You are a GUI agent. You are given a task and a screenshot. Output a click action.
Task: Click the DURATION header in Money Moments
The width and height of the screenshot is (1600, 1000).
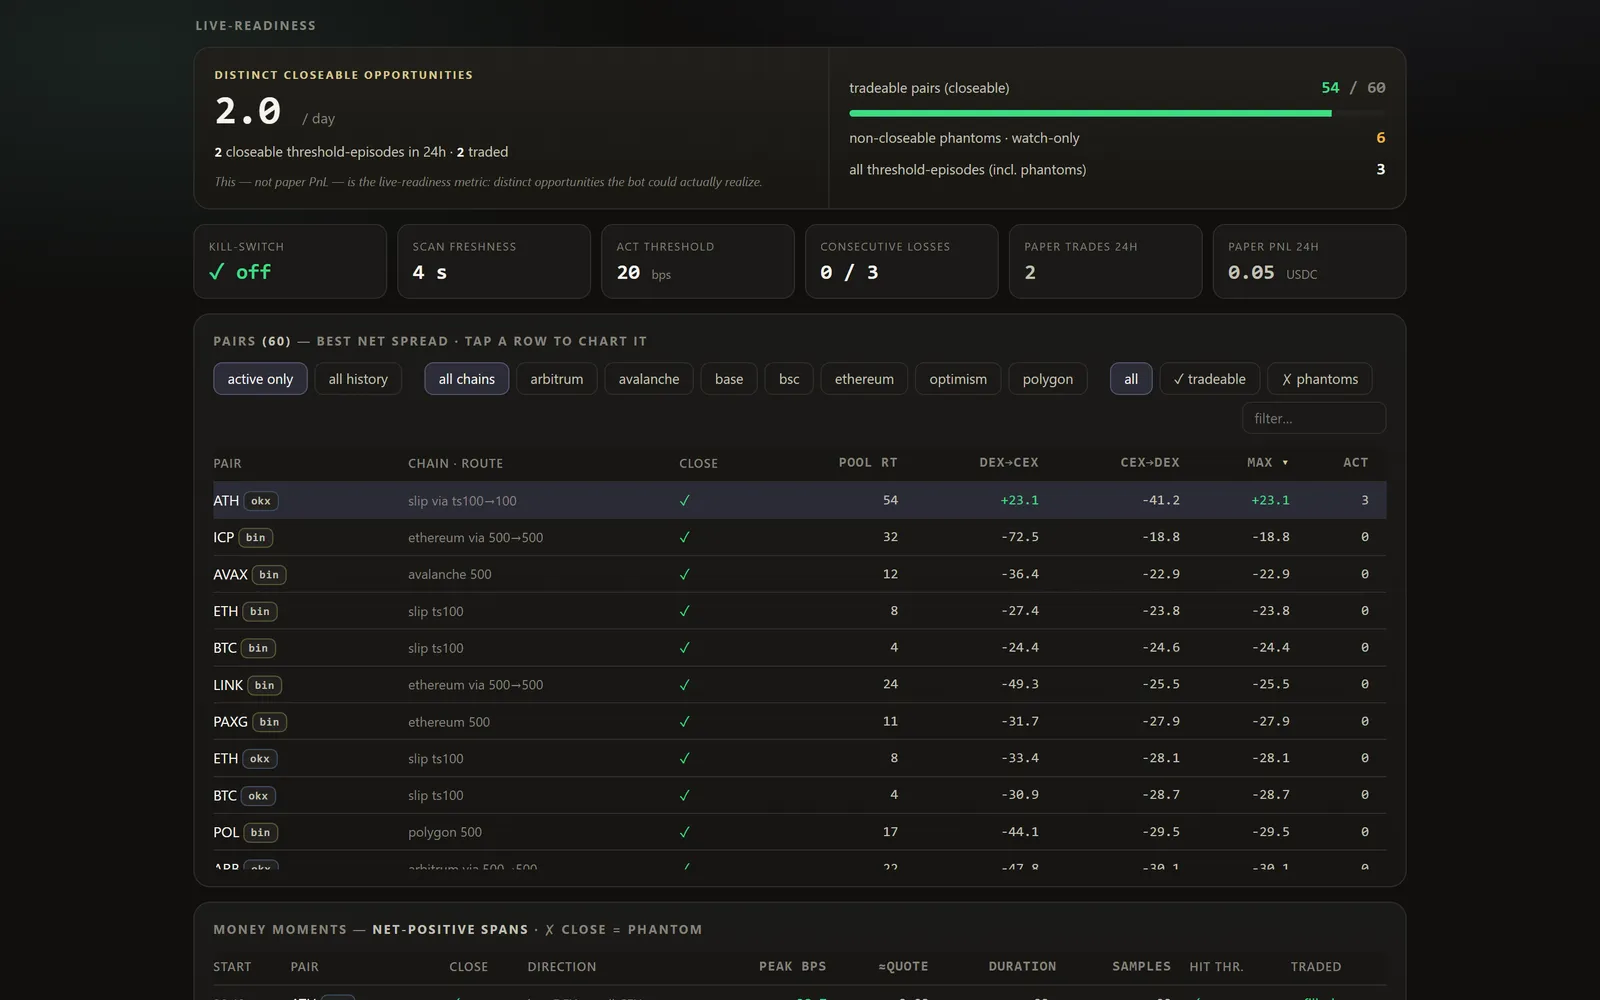click(1022, 966)
